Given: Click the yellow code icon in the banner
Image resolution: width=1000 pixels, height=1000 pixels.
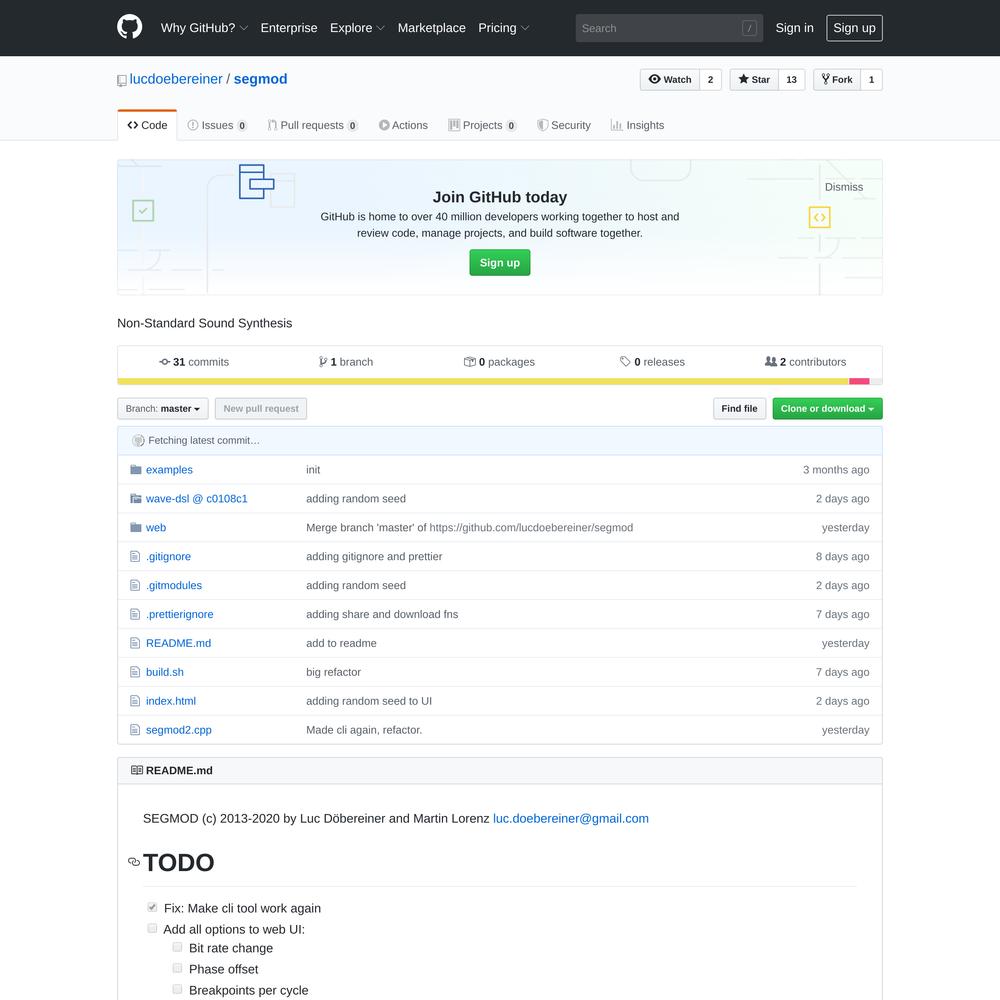Looking at the screenshot, I should tap(820, 217).
